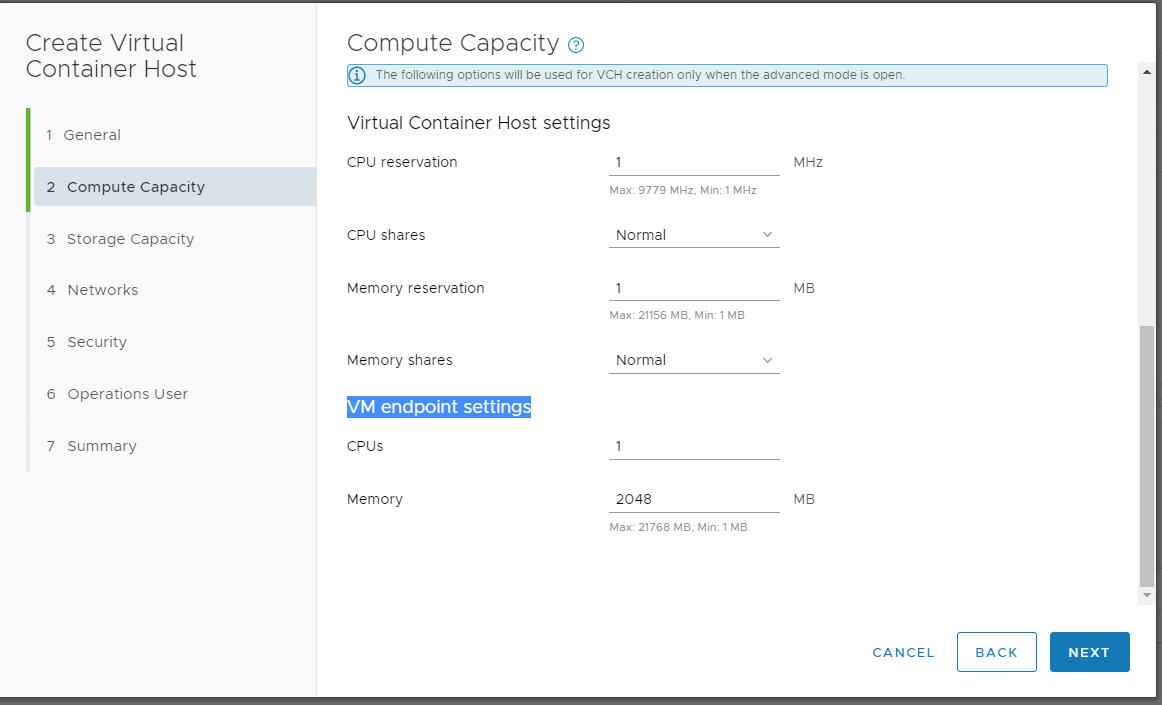Click the VM endpoint CPUs input field

pos(694,446)
